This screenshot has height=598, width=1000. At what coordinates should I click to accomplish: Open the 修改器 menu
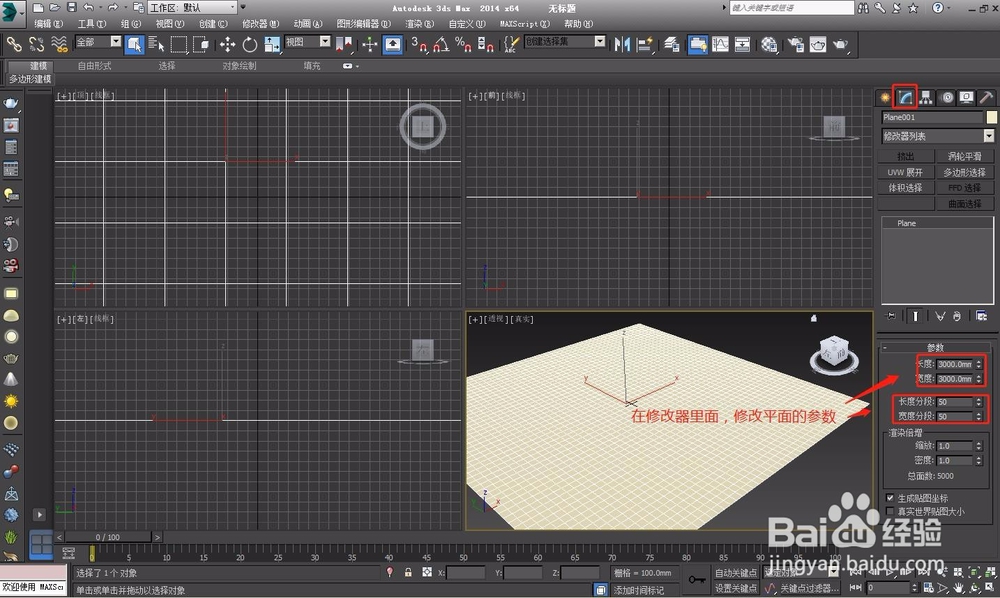(x=260, y=24)
